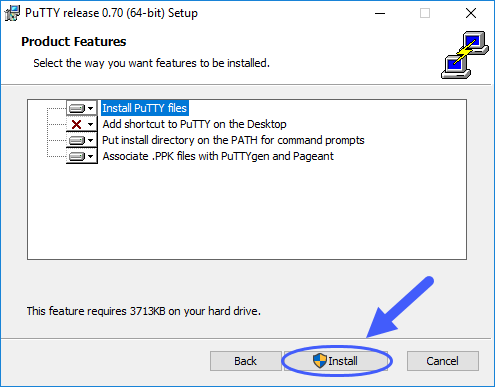This screenshot has width=495, height=387.
Task: Select Put install directory on the PATH item
Action: point(233,140)
